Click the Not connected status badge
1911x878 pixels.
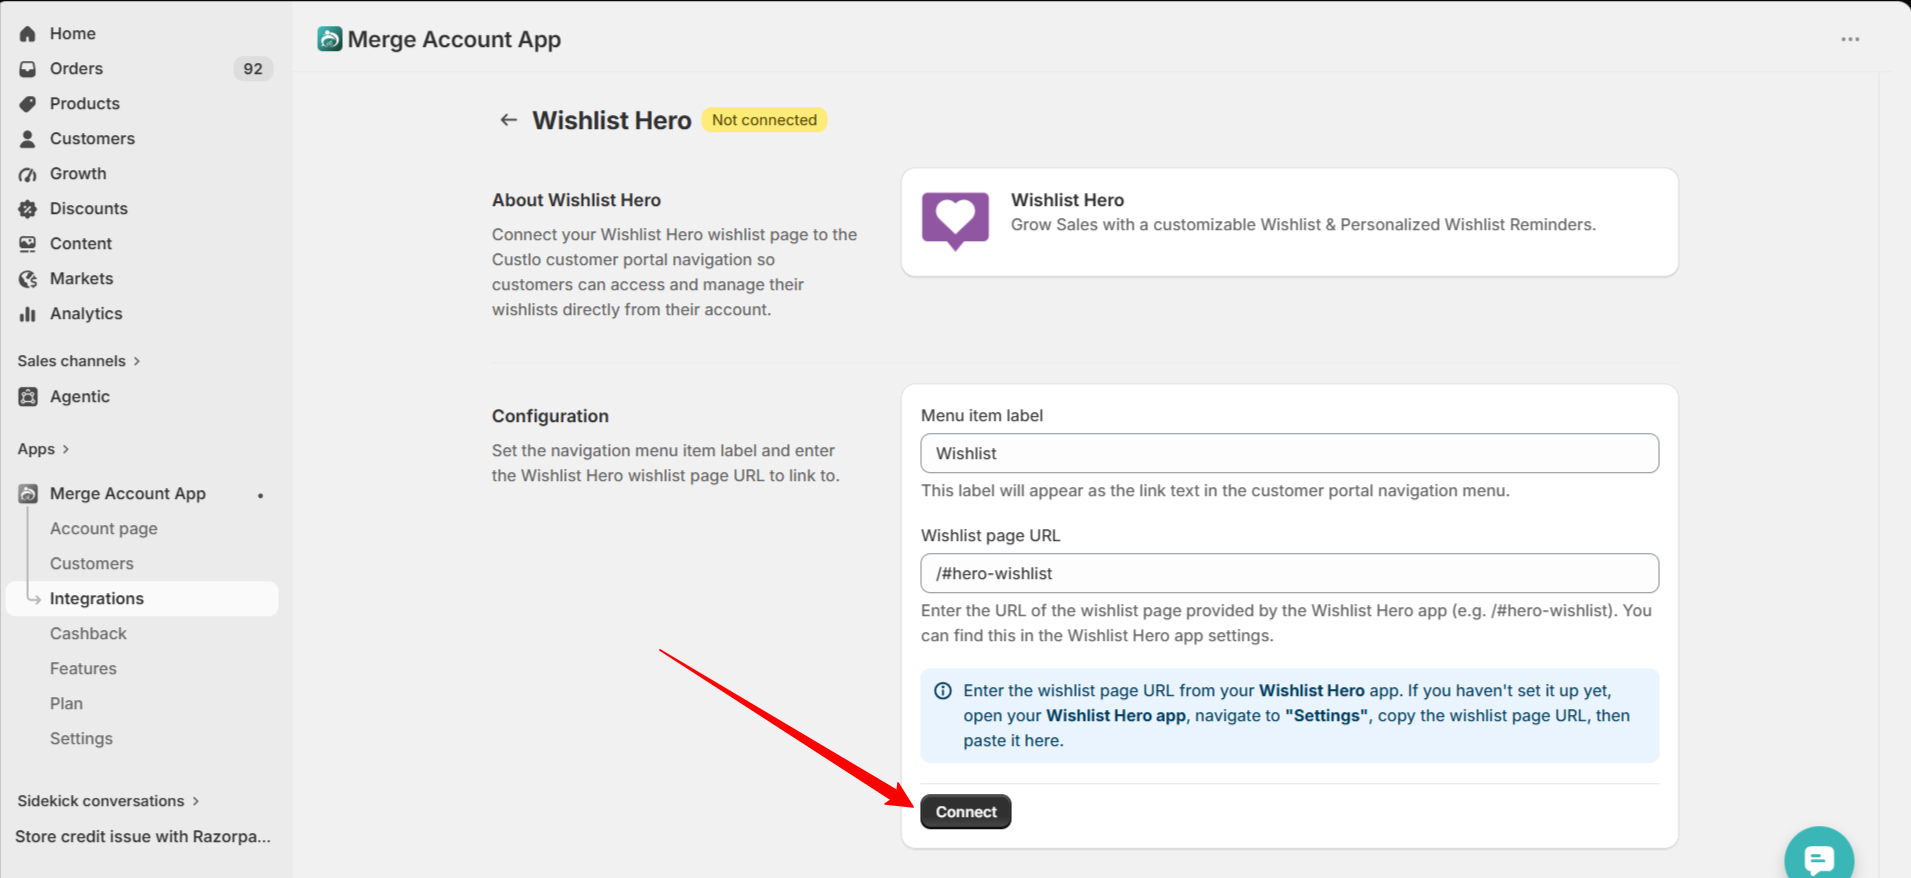click(x=765, y=120)
